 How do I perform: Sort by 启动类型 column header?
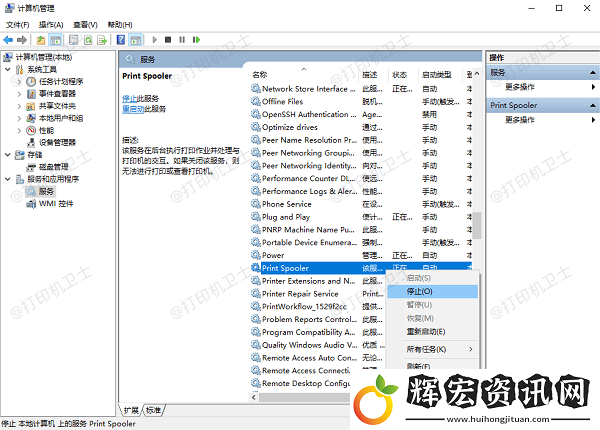[440, 75]
